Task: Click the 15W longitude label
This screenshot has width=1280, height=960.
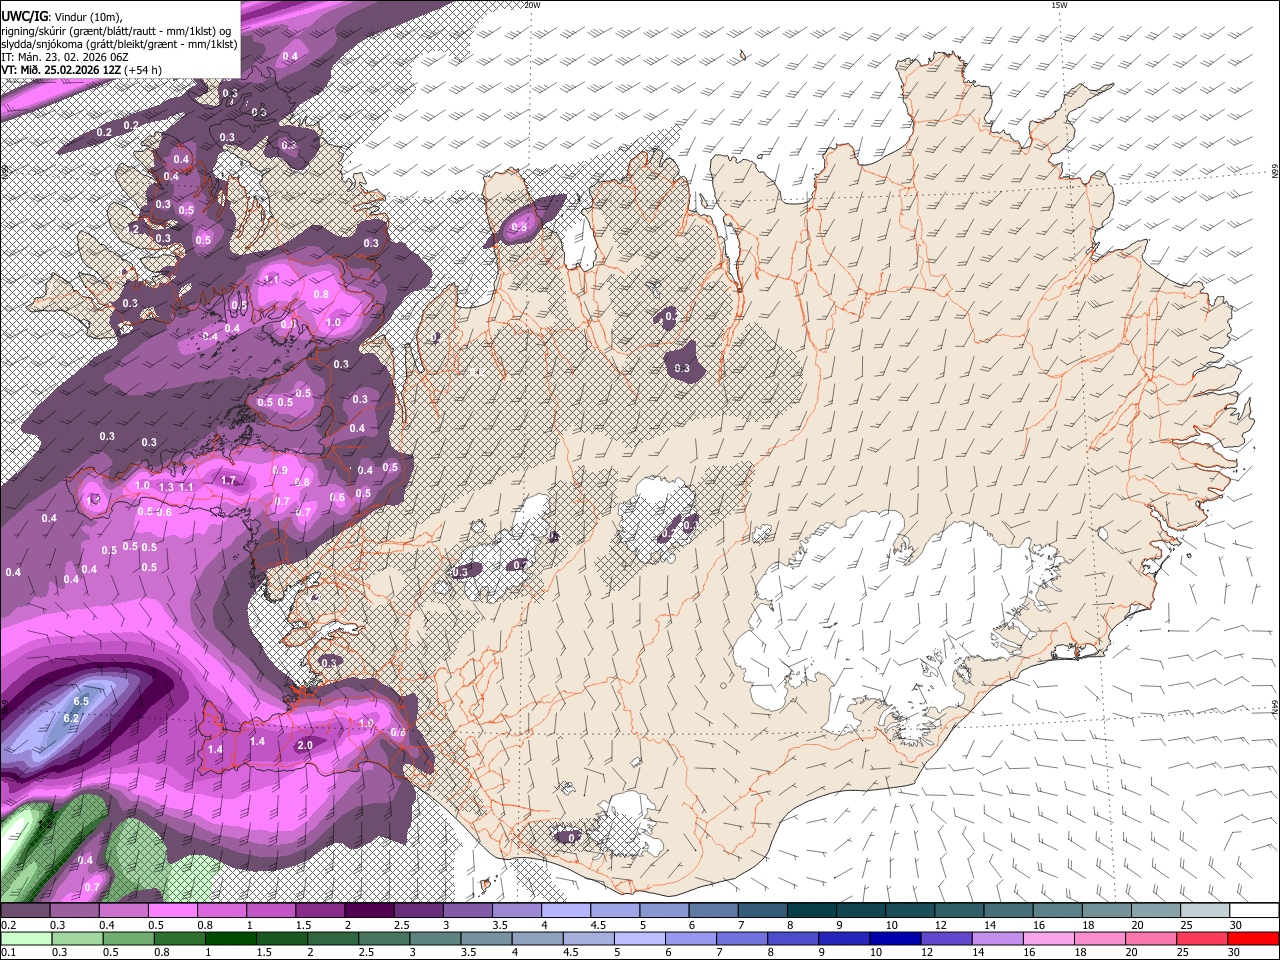Action: tap(1060, 5)
